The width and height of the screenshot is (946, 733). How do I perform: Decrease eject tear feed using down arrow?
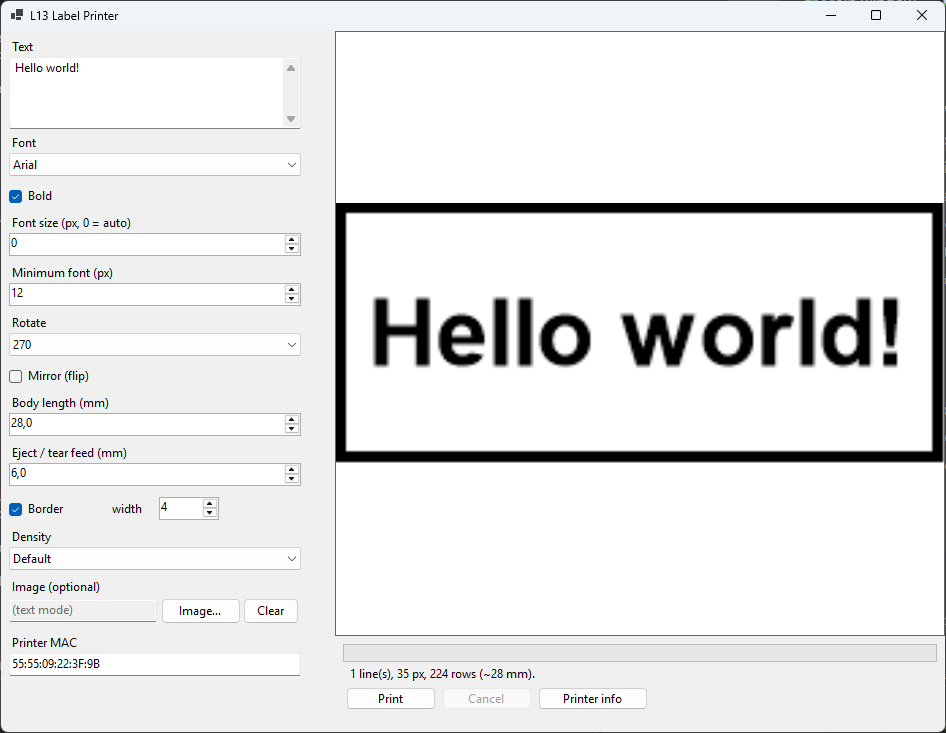[x=292, y=478]
